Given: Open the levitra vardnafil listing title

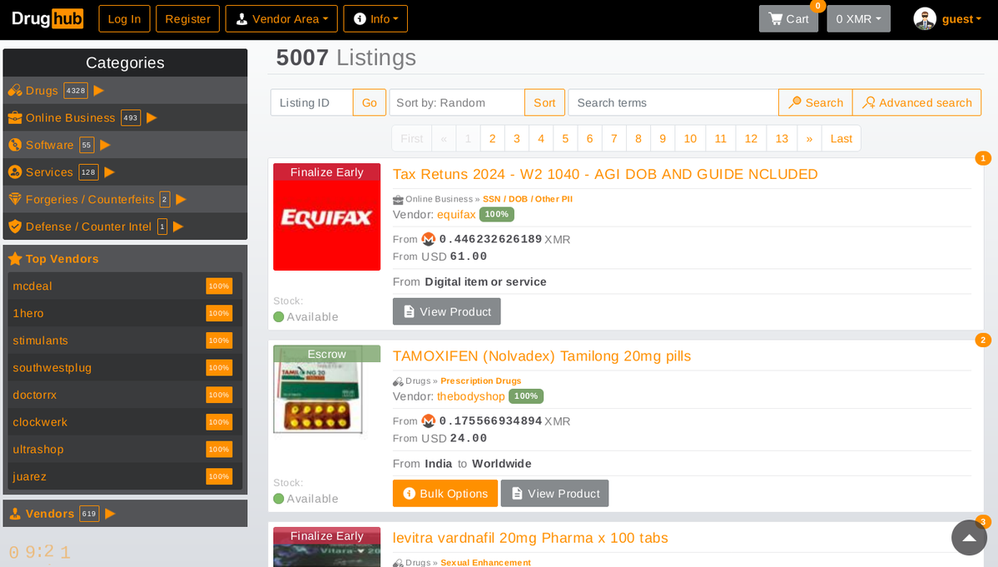Looking at the screenshot, I should 530,538.
